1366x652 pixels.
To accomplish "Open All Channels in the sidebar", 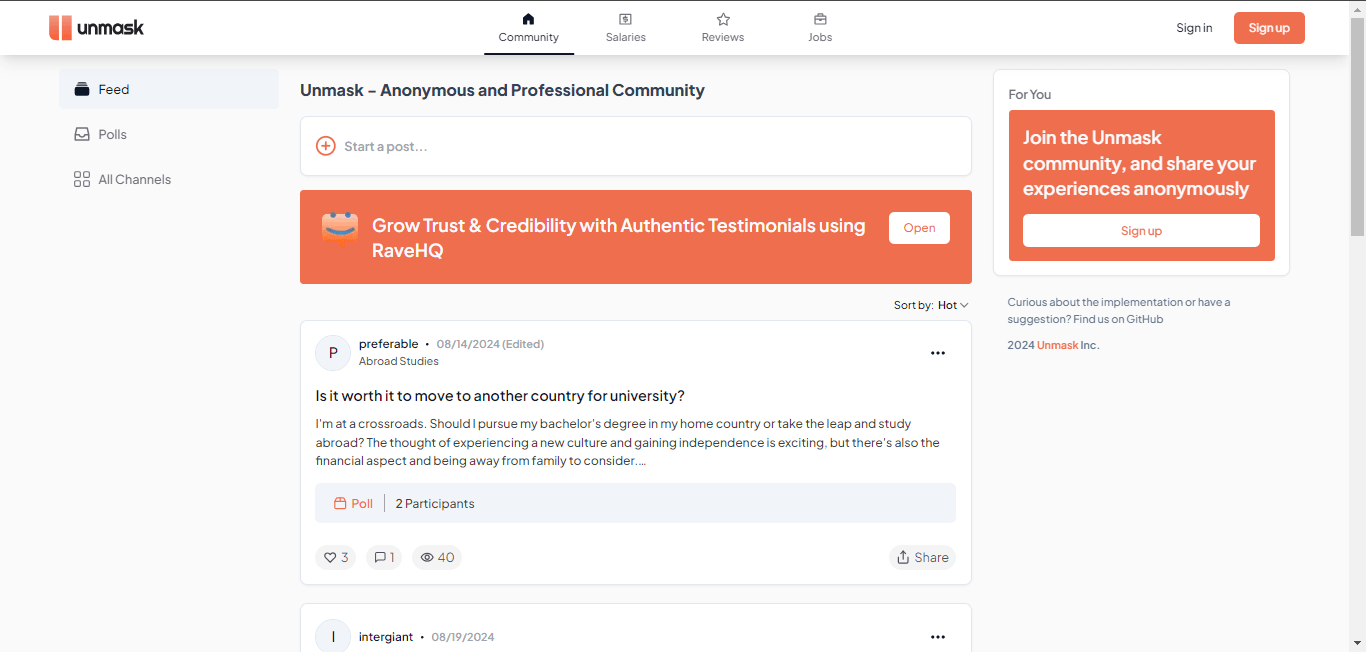I will pos(169,179).
